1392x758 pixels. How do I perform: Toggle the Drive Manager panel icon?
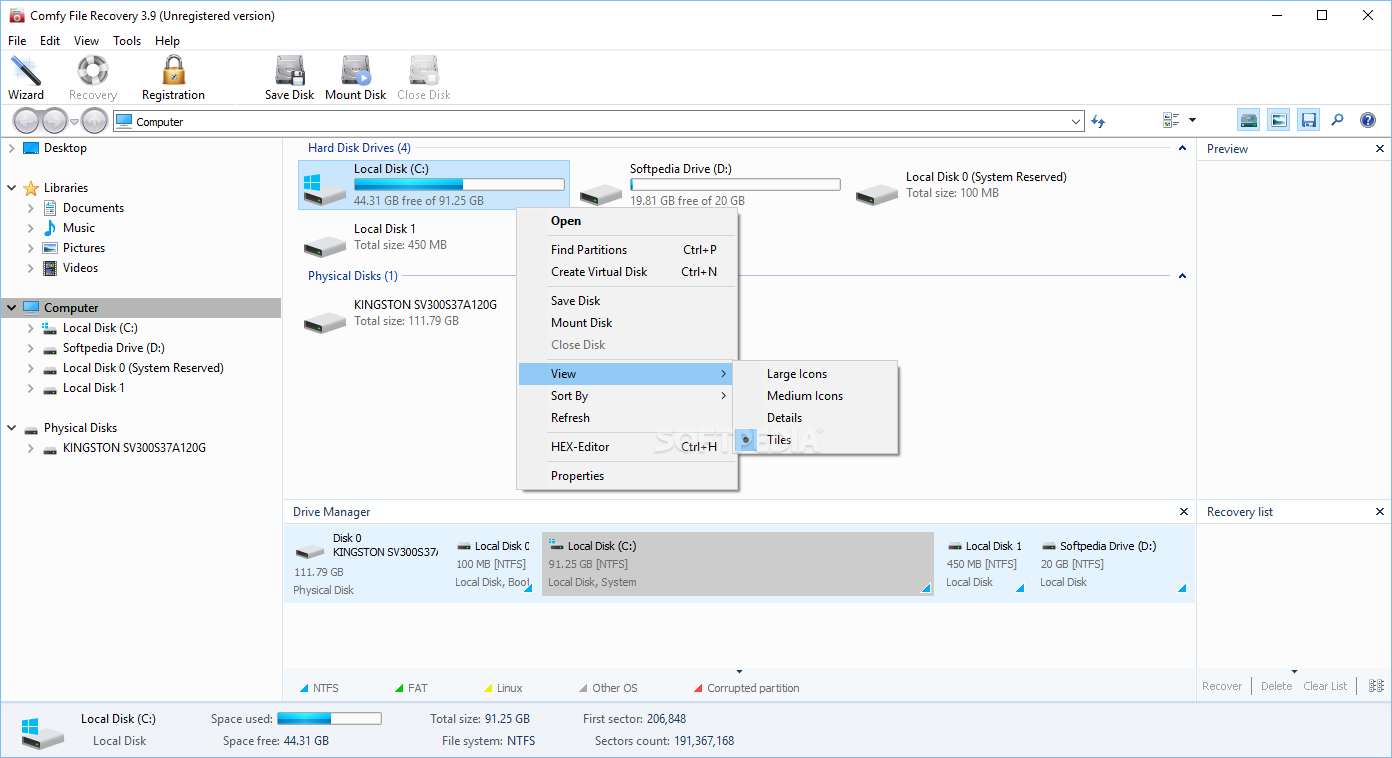pyautogui.click(x=1249, y=121)
